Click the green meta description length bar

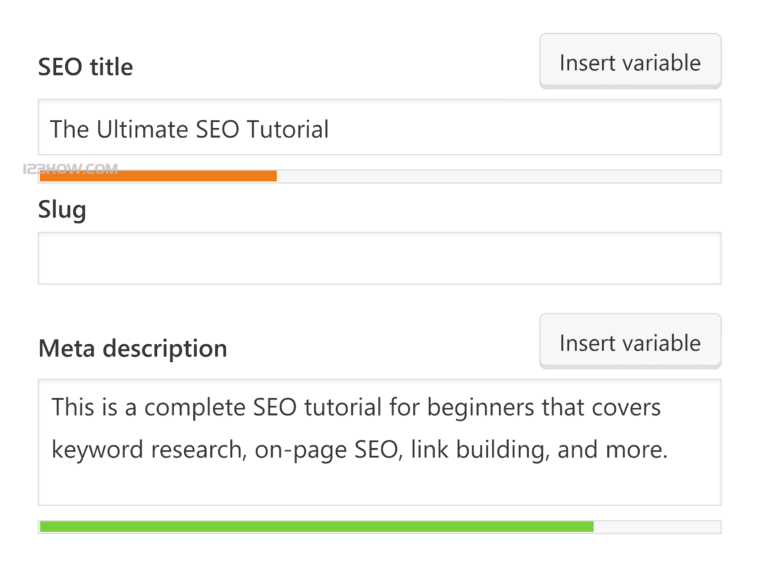(x=316, y=526)
